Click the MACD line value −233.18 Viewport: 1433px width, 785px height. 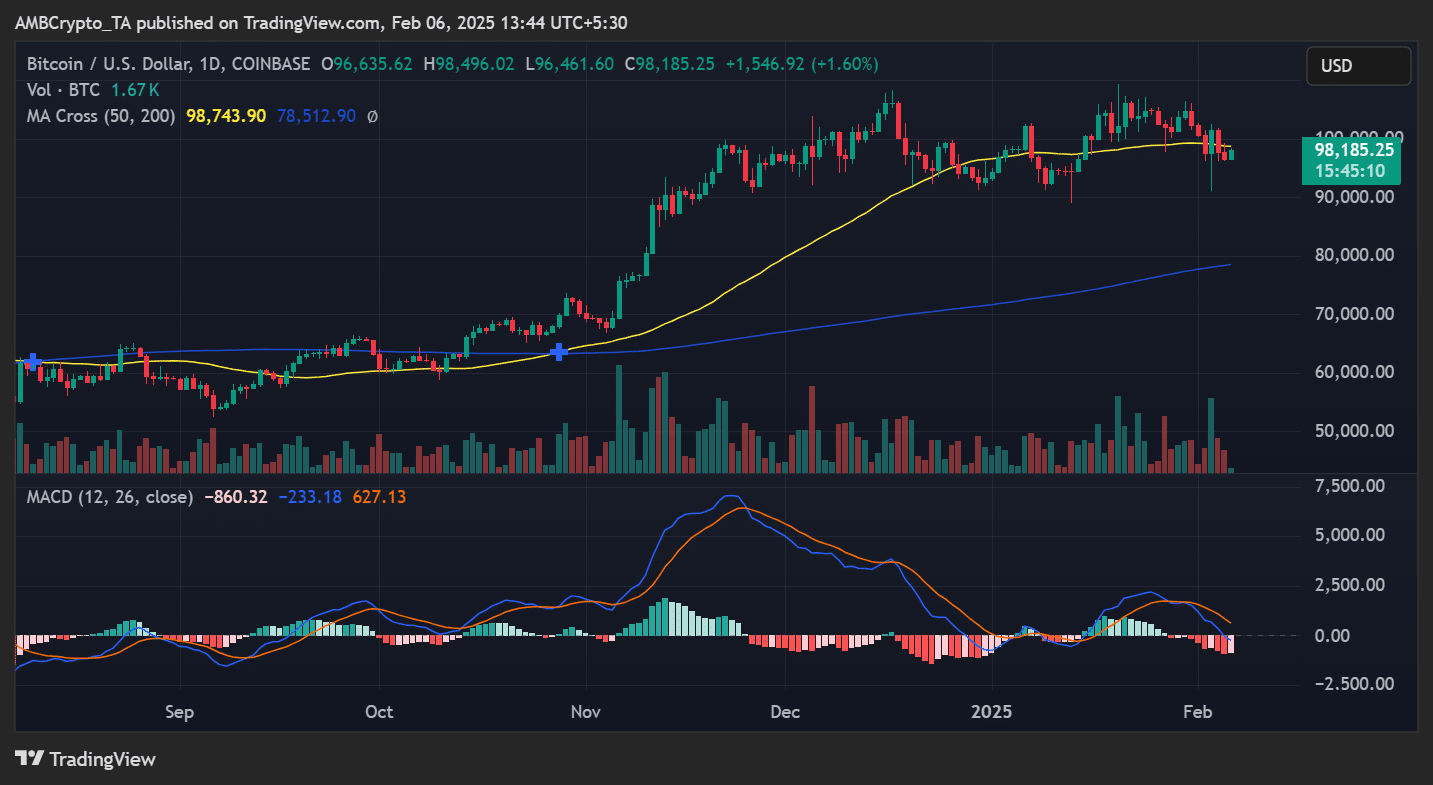[309, 496]
